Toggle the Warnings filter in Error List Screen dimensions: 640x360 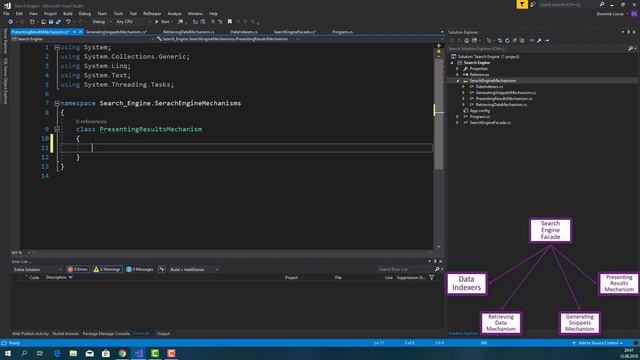107,269
